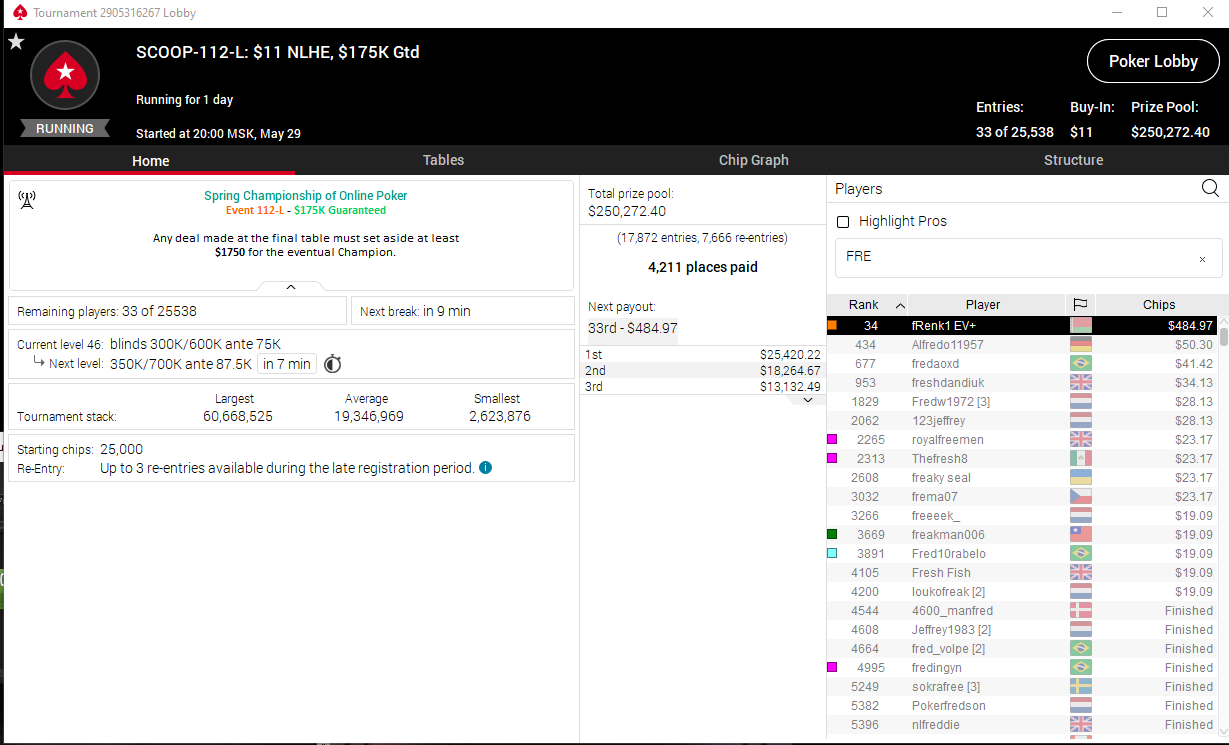Image resolution: width=1229 pixels, height=745 pixels.
Task: Select player Fredw1972 [3]
Action: coord(1021,401)
